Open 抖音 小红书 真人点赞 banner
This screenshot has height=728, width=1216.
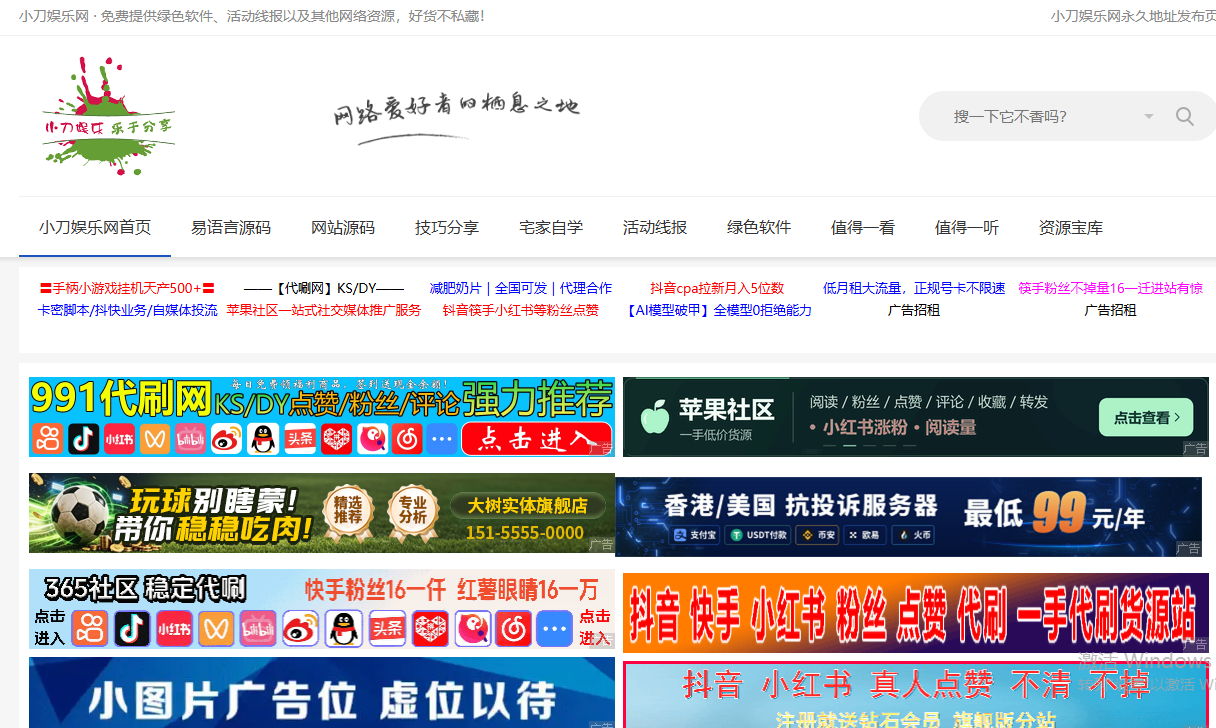click(916, 695)
